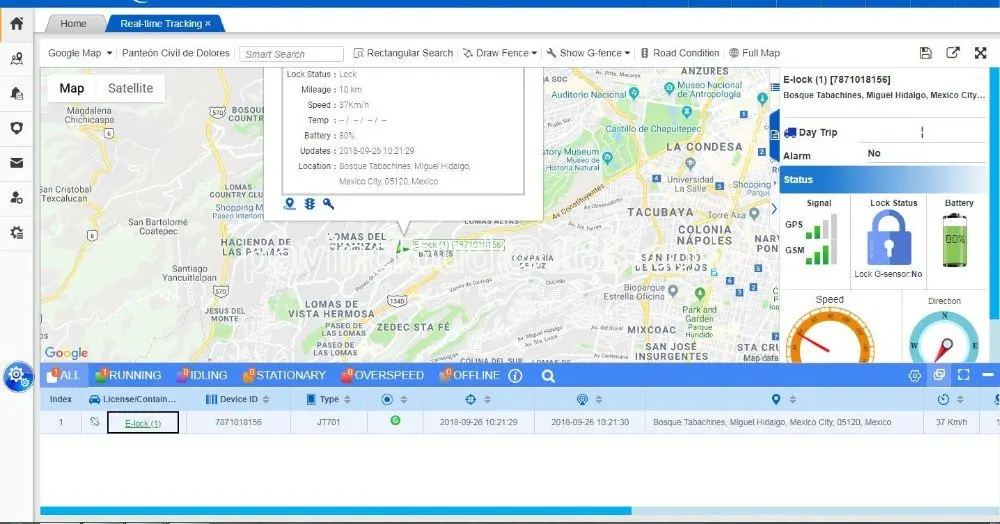Click the search magnifier in status bar
The image size is (1000, 524).
pos(548,376)
